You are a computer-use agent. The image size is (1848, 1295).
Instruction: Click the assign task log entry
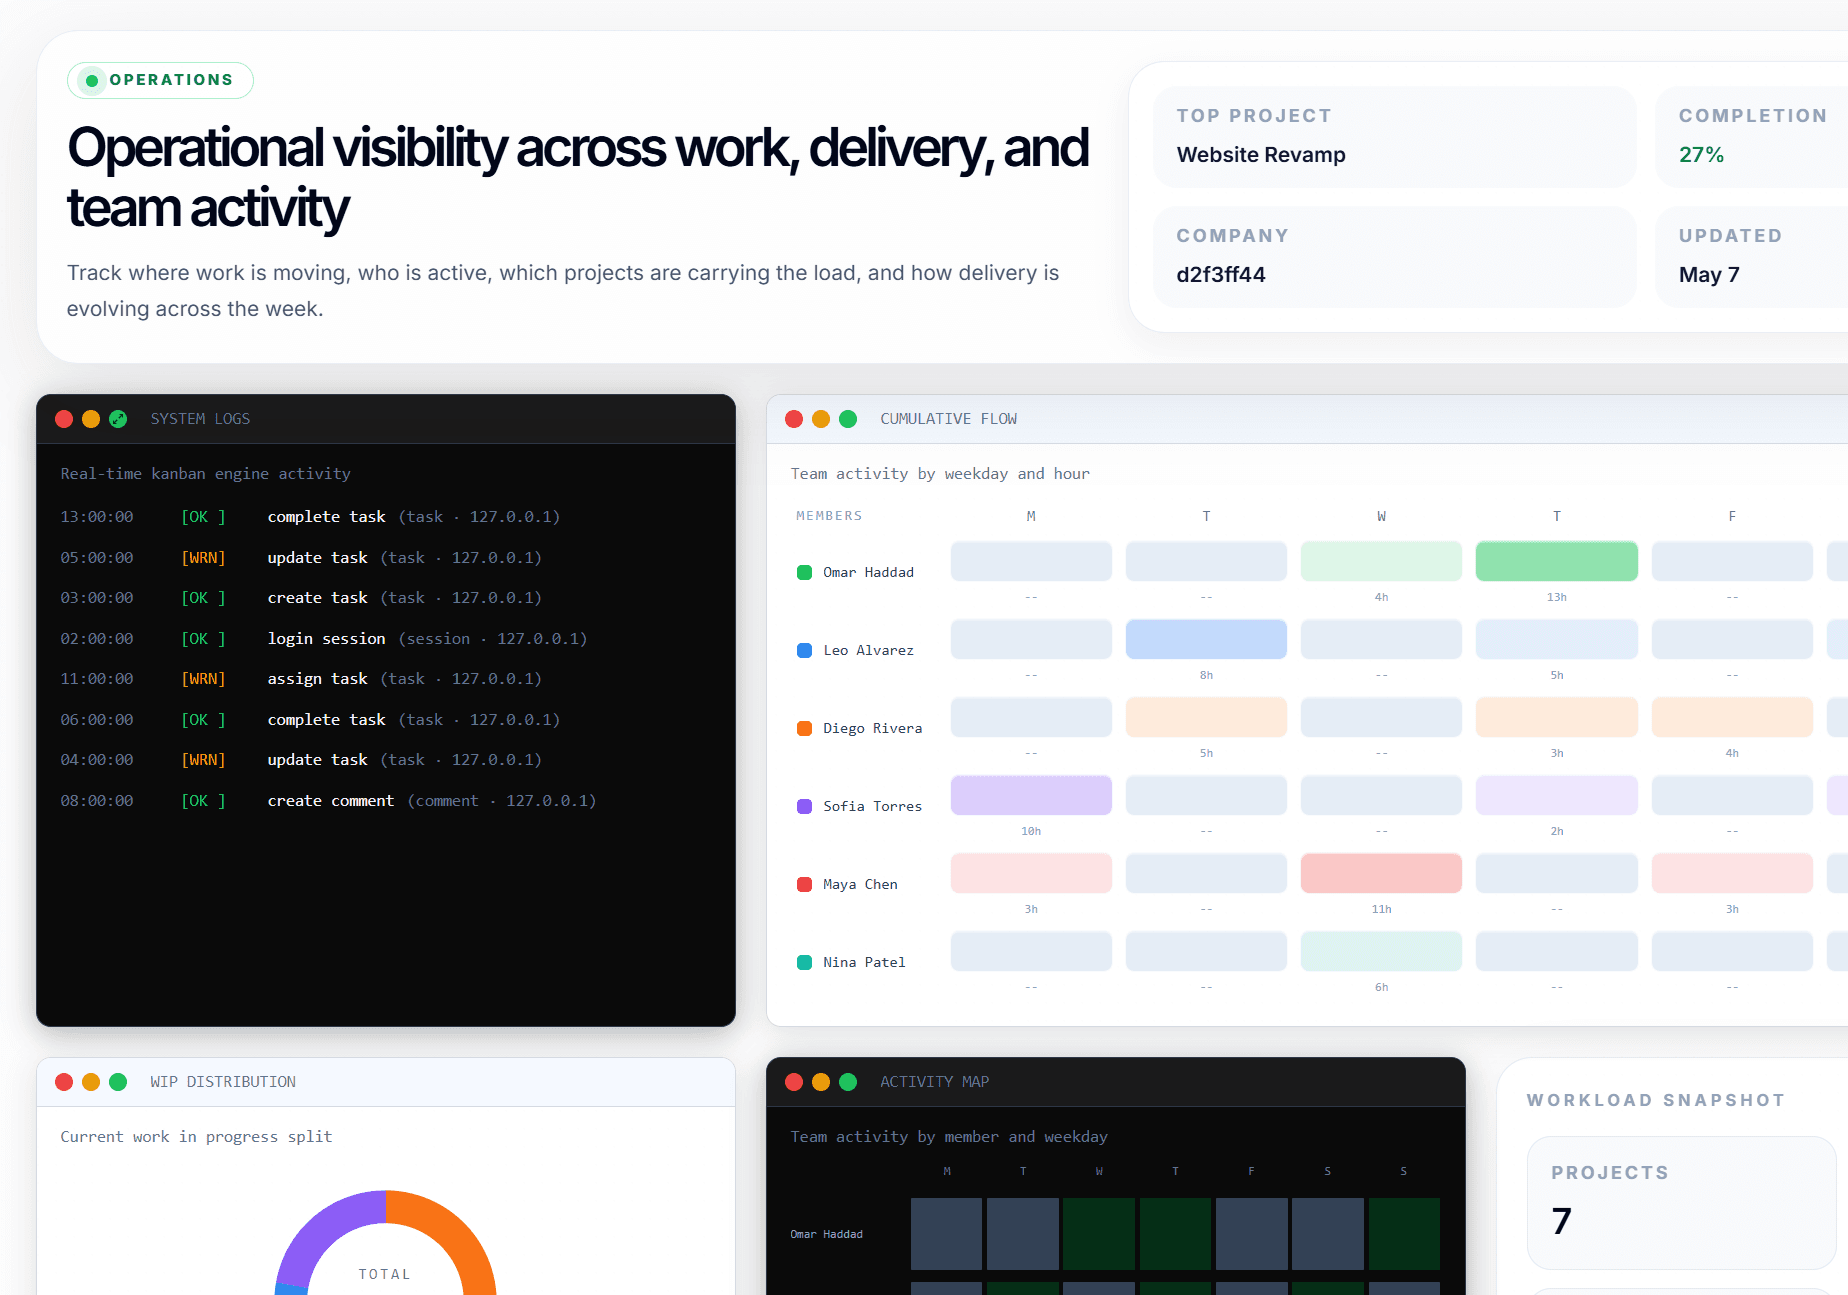coord(386,679)
